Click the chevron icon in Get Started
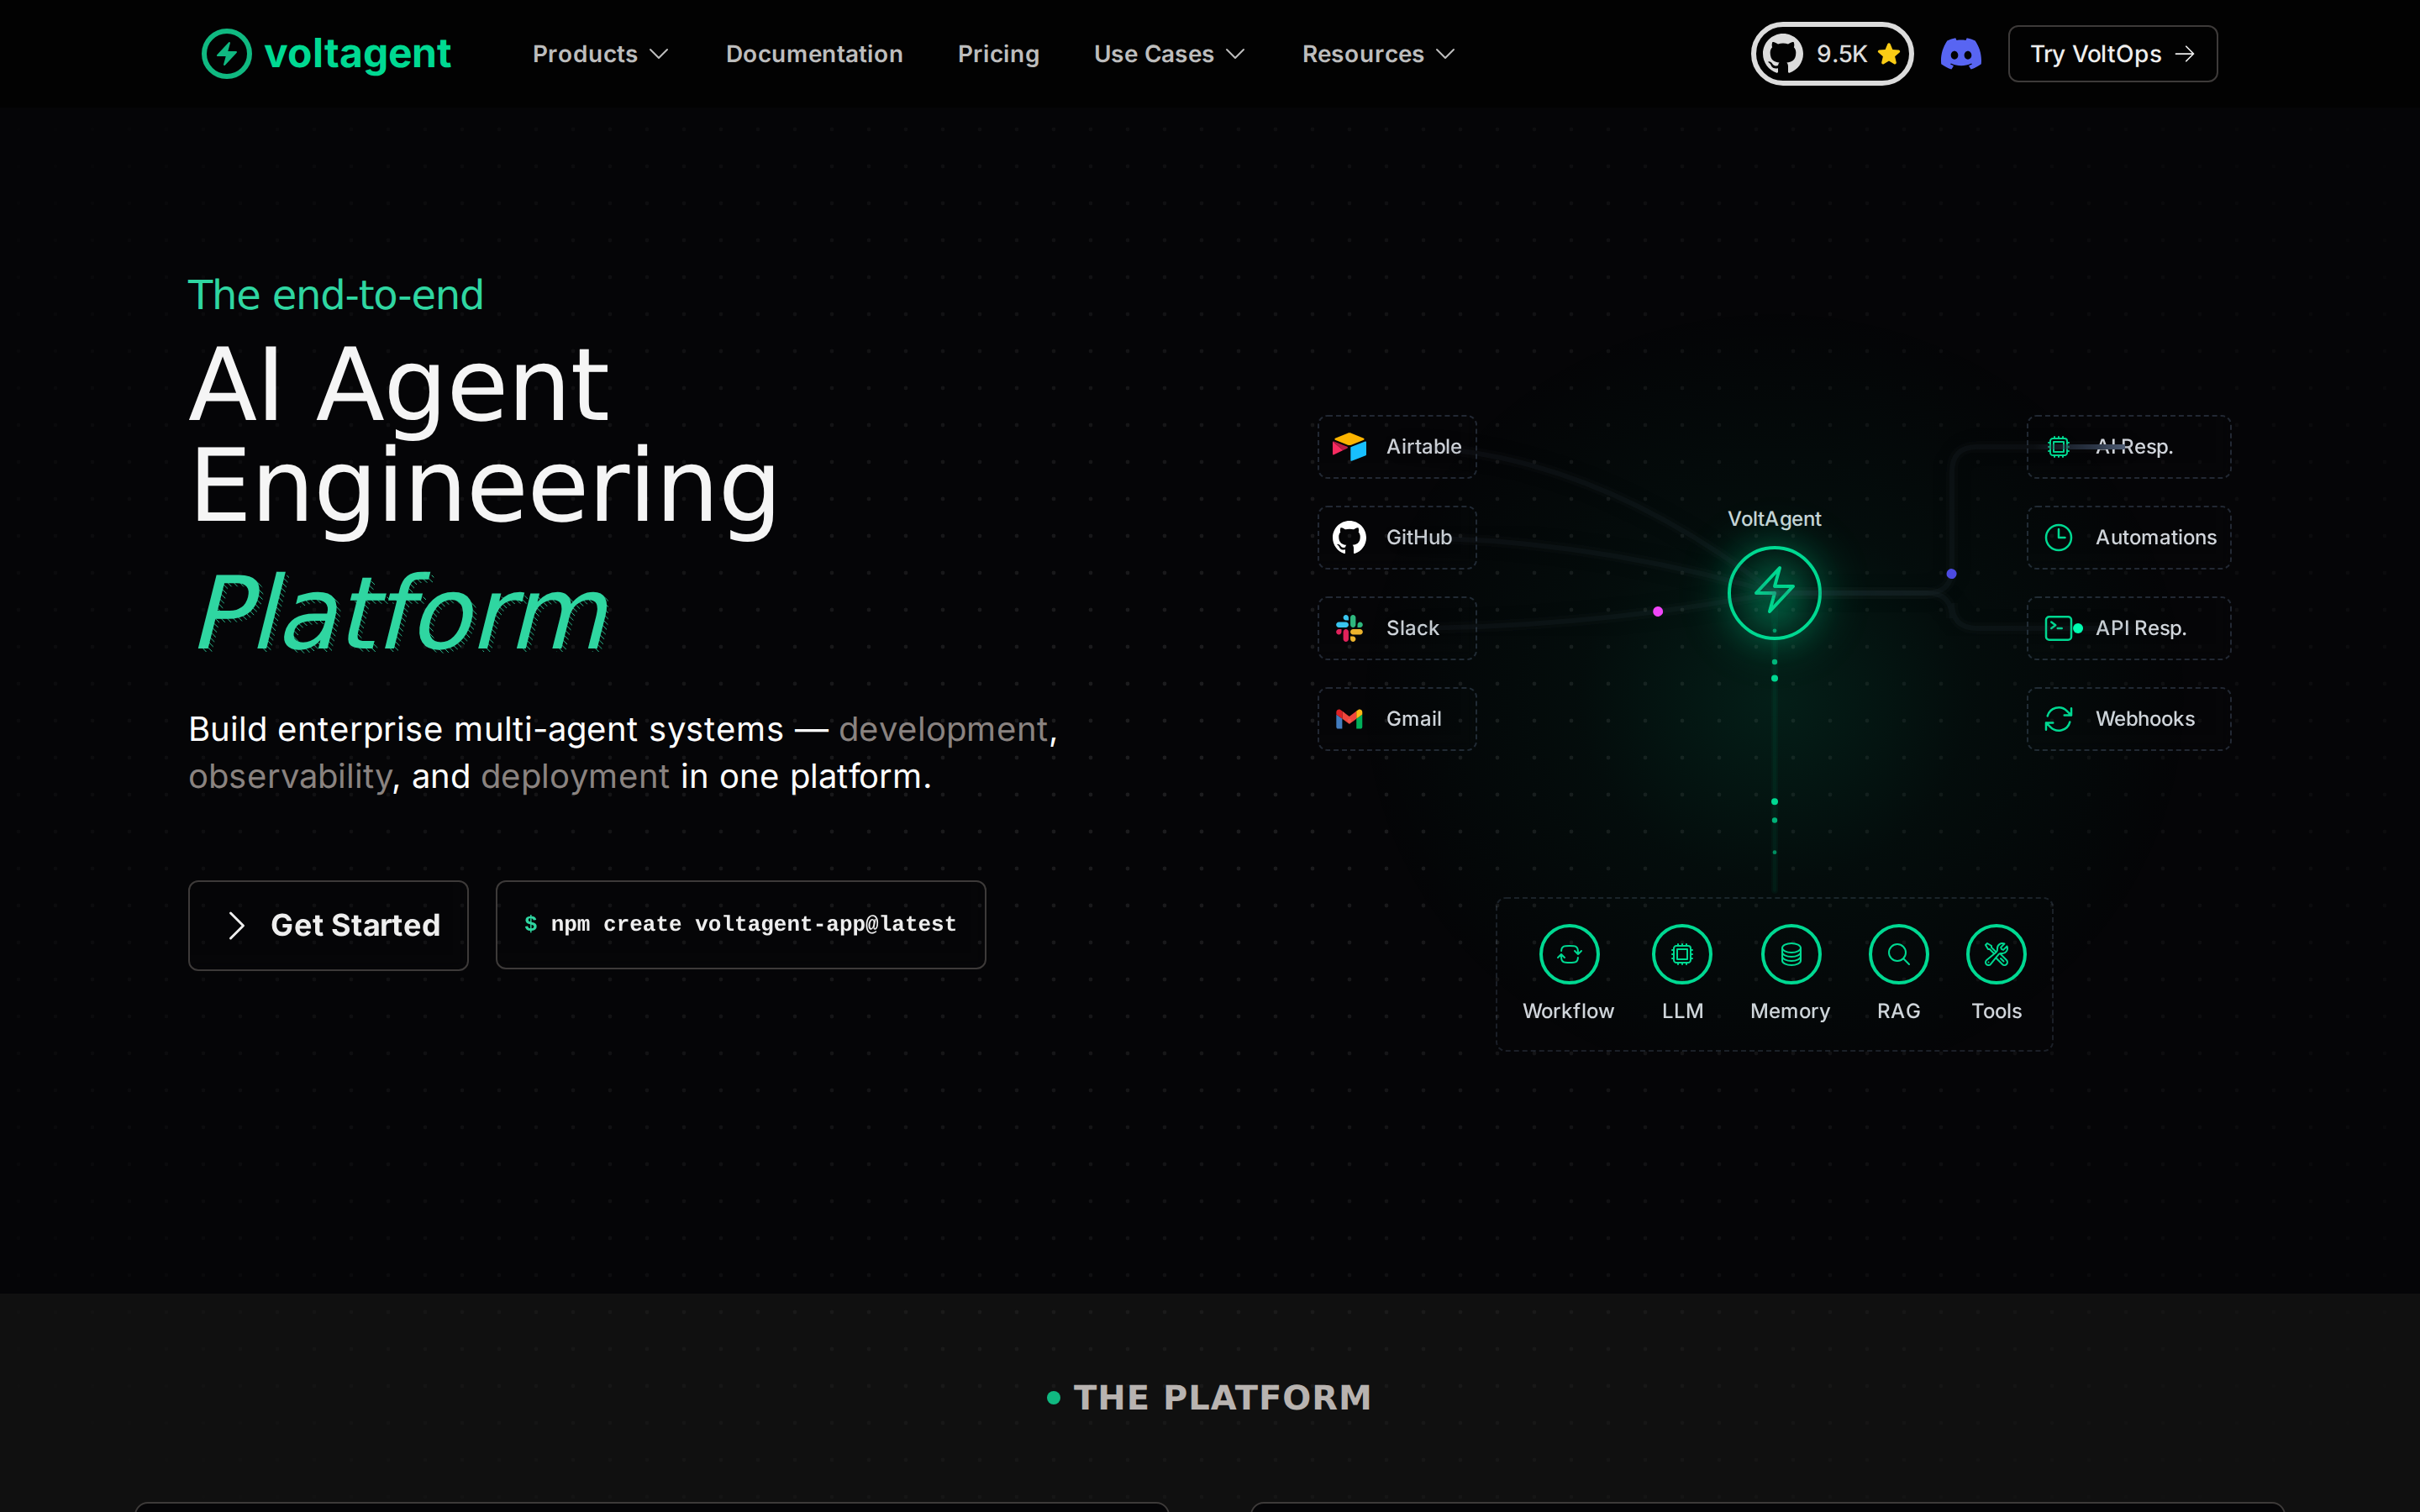 click(236, 926)
